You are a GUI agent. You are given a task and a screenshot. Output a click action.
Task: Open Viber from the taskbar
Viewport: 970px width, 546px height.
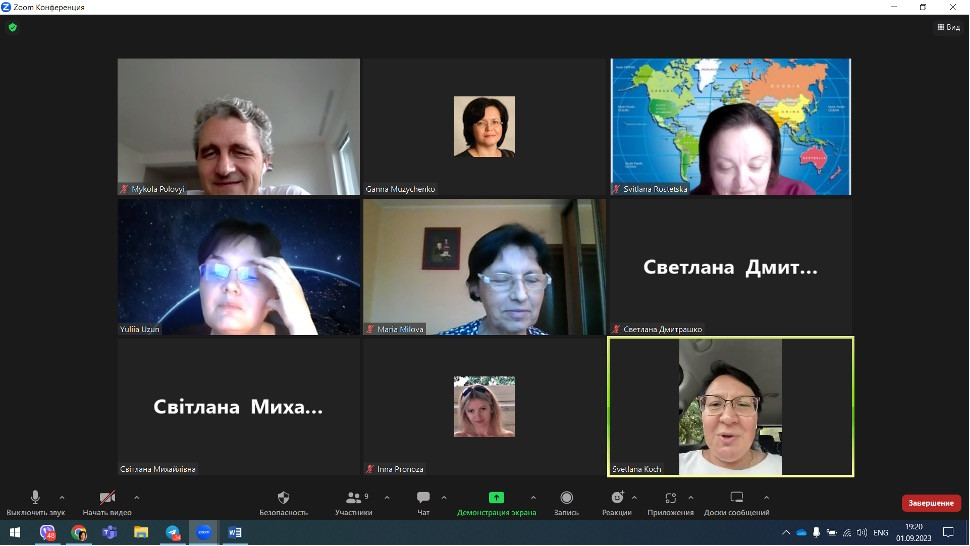pyautogui.click(x=48, y=532)
